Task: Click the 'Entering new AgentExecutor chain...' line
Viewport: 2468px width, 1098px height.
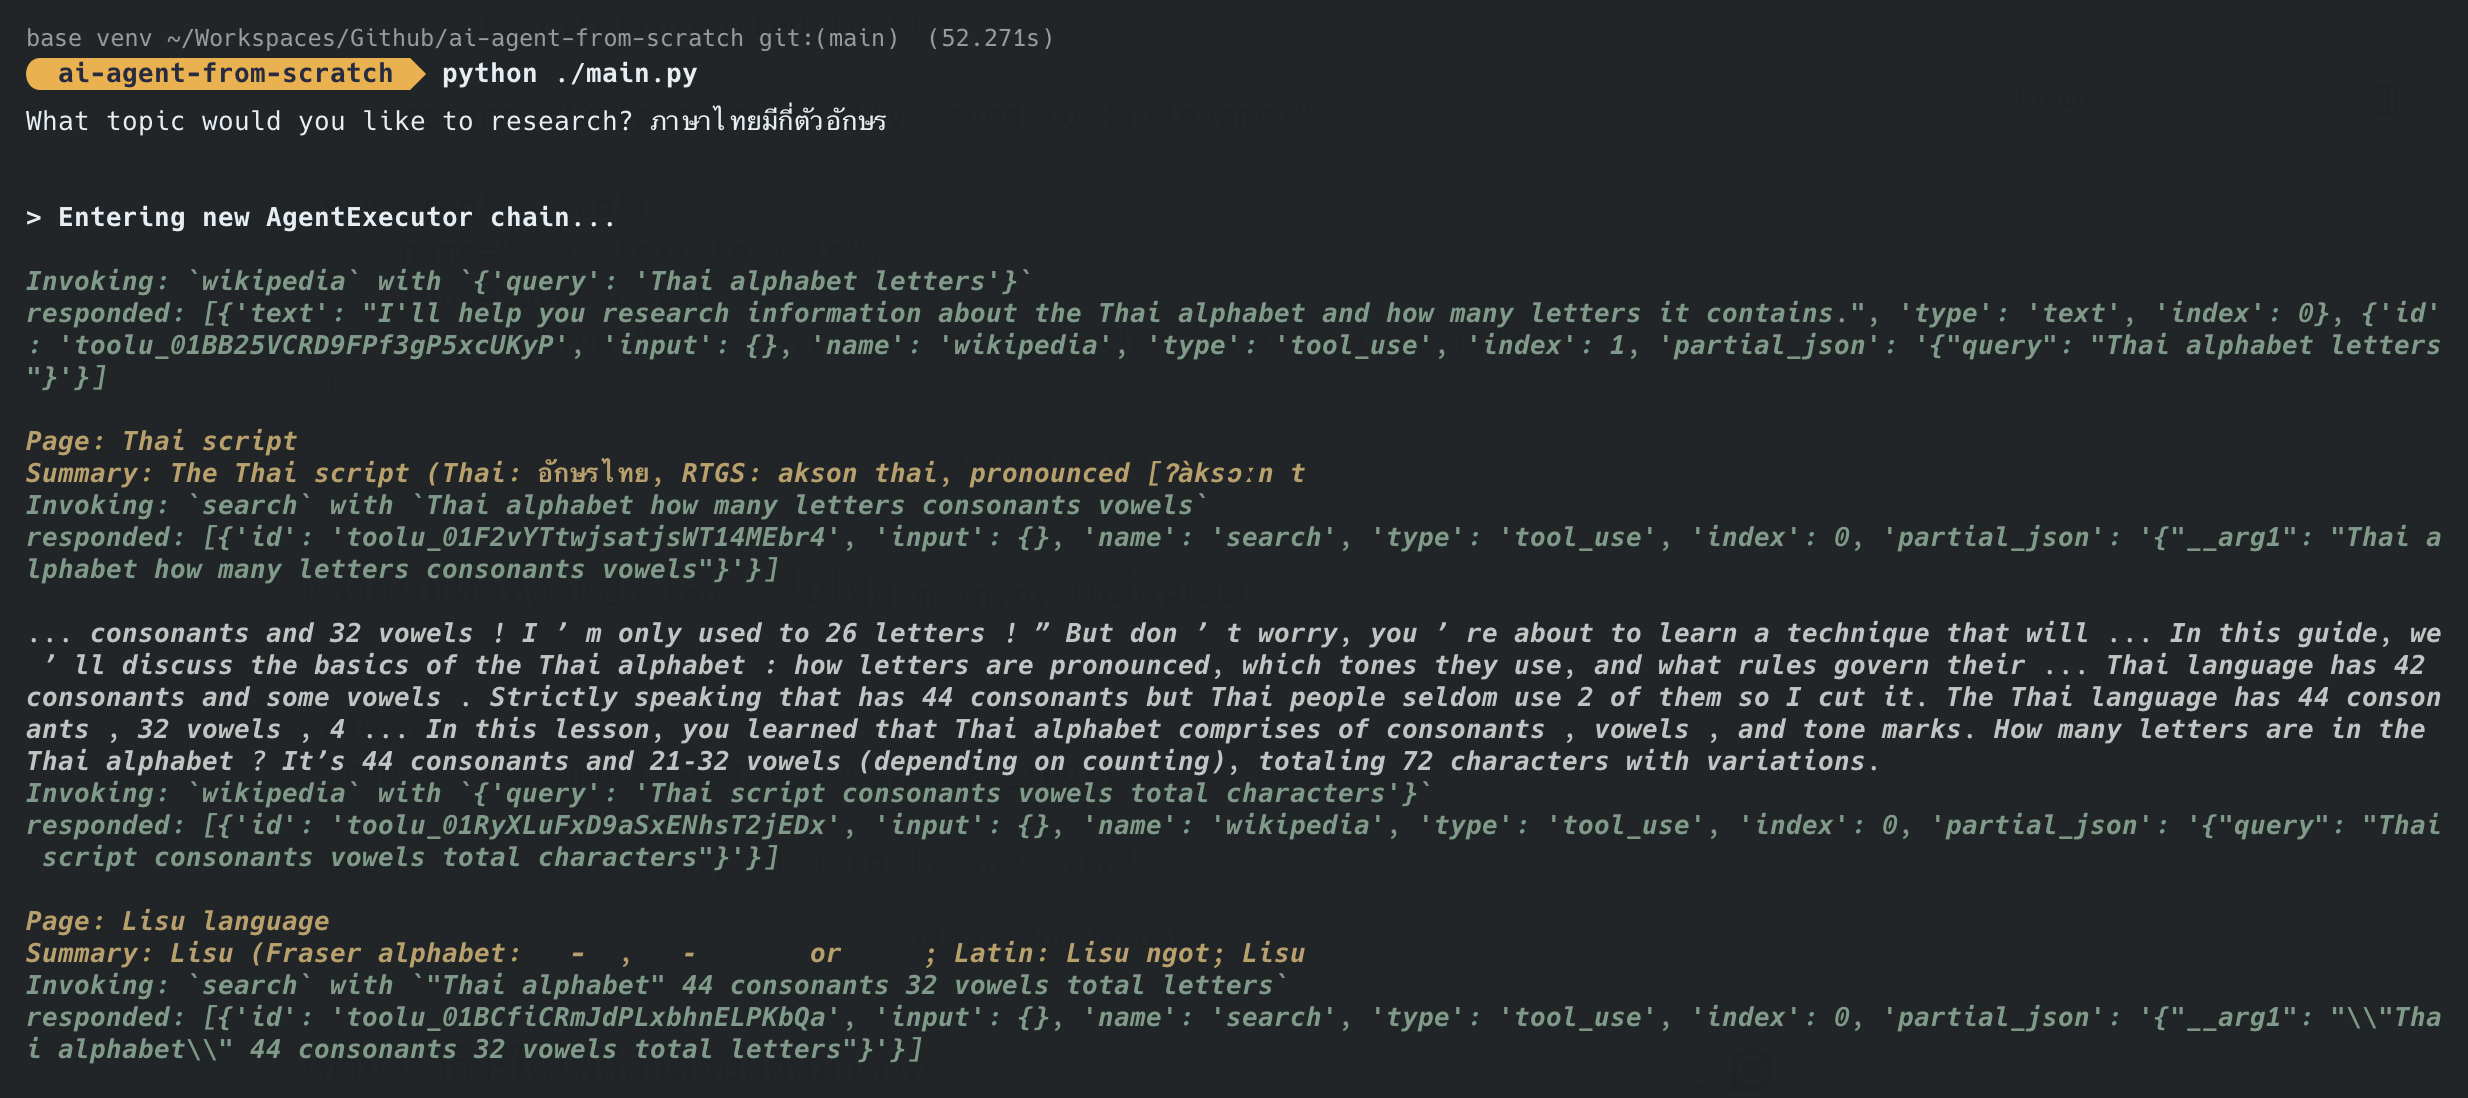Action: coord(321,217)
